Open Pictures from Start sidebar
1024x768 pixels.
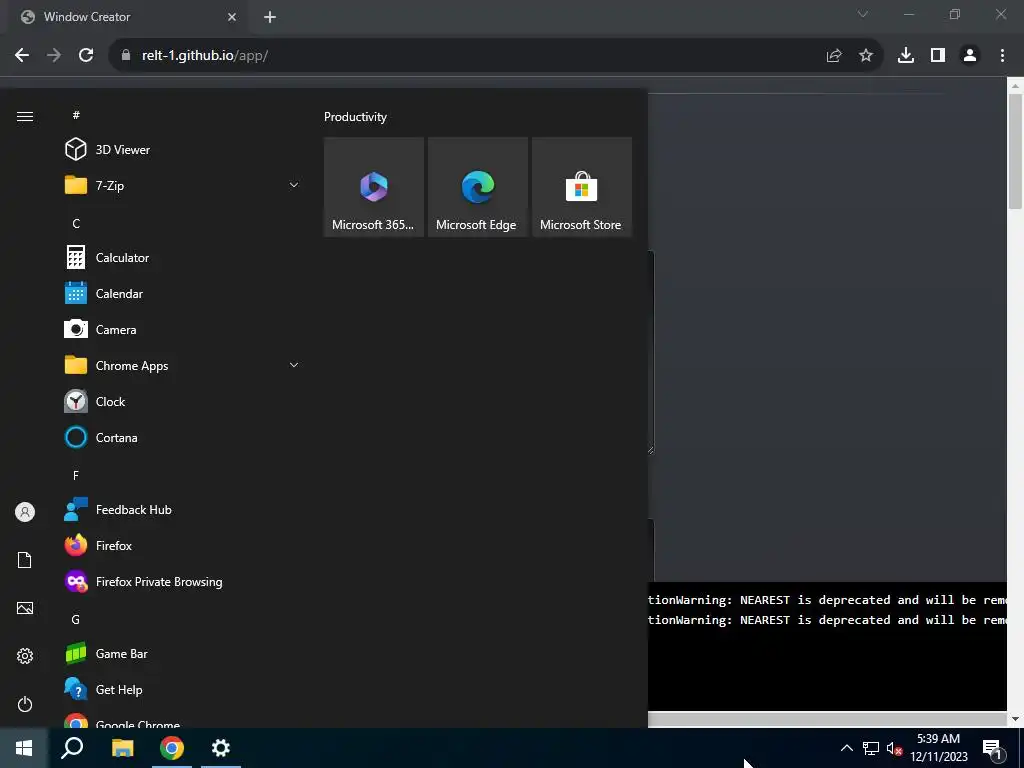pyautogui.click(x=25, y=608)
